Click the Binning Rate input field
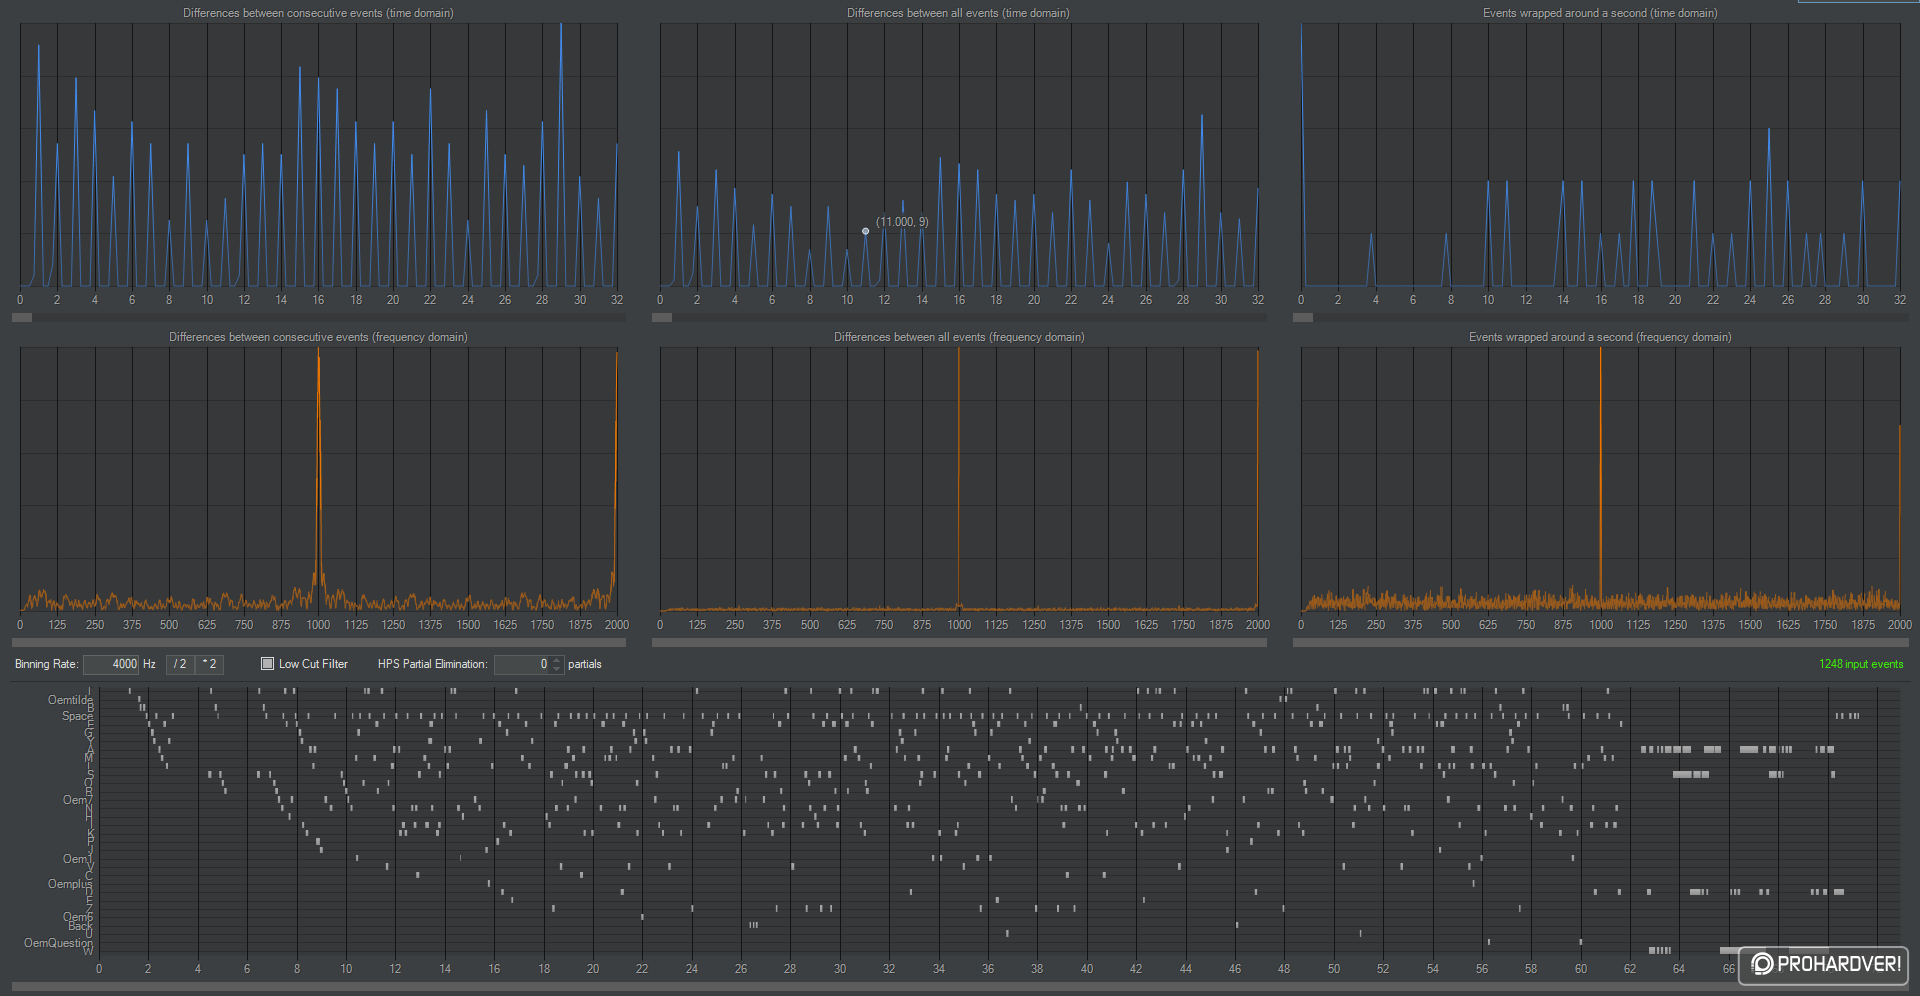The height and width of the screenshot is (996, 1920). coord(111,664)
